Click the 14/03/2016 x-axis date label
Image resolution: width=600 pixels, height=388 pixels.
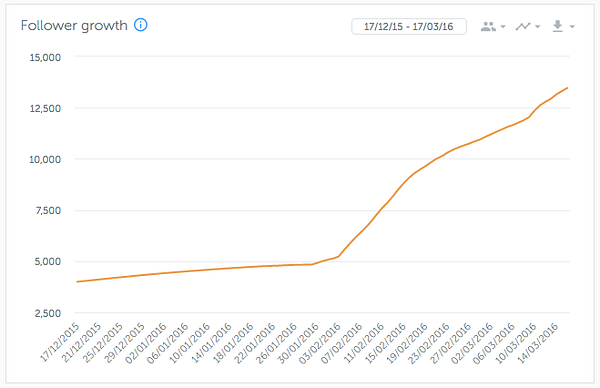537,342
